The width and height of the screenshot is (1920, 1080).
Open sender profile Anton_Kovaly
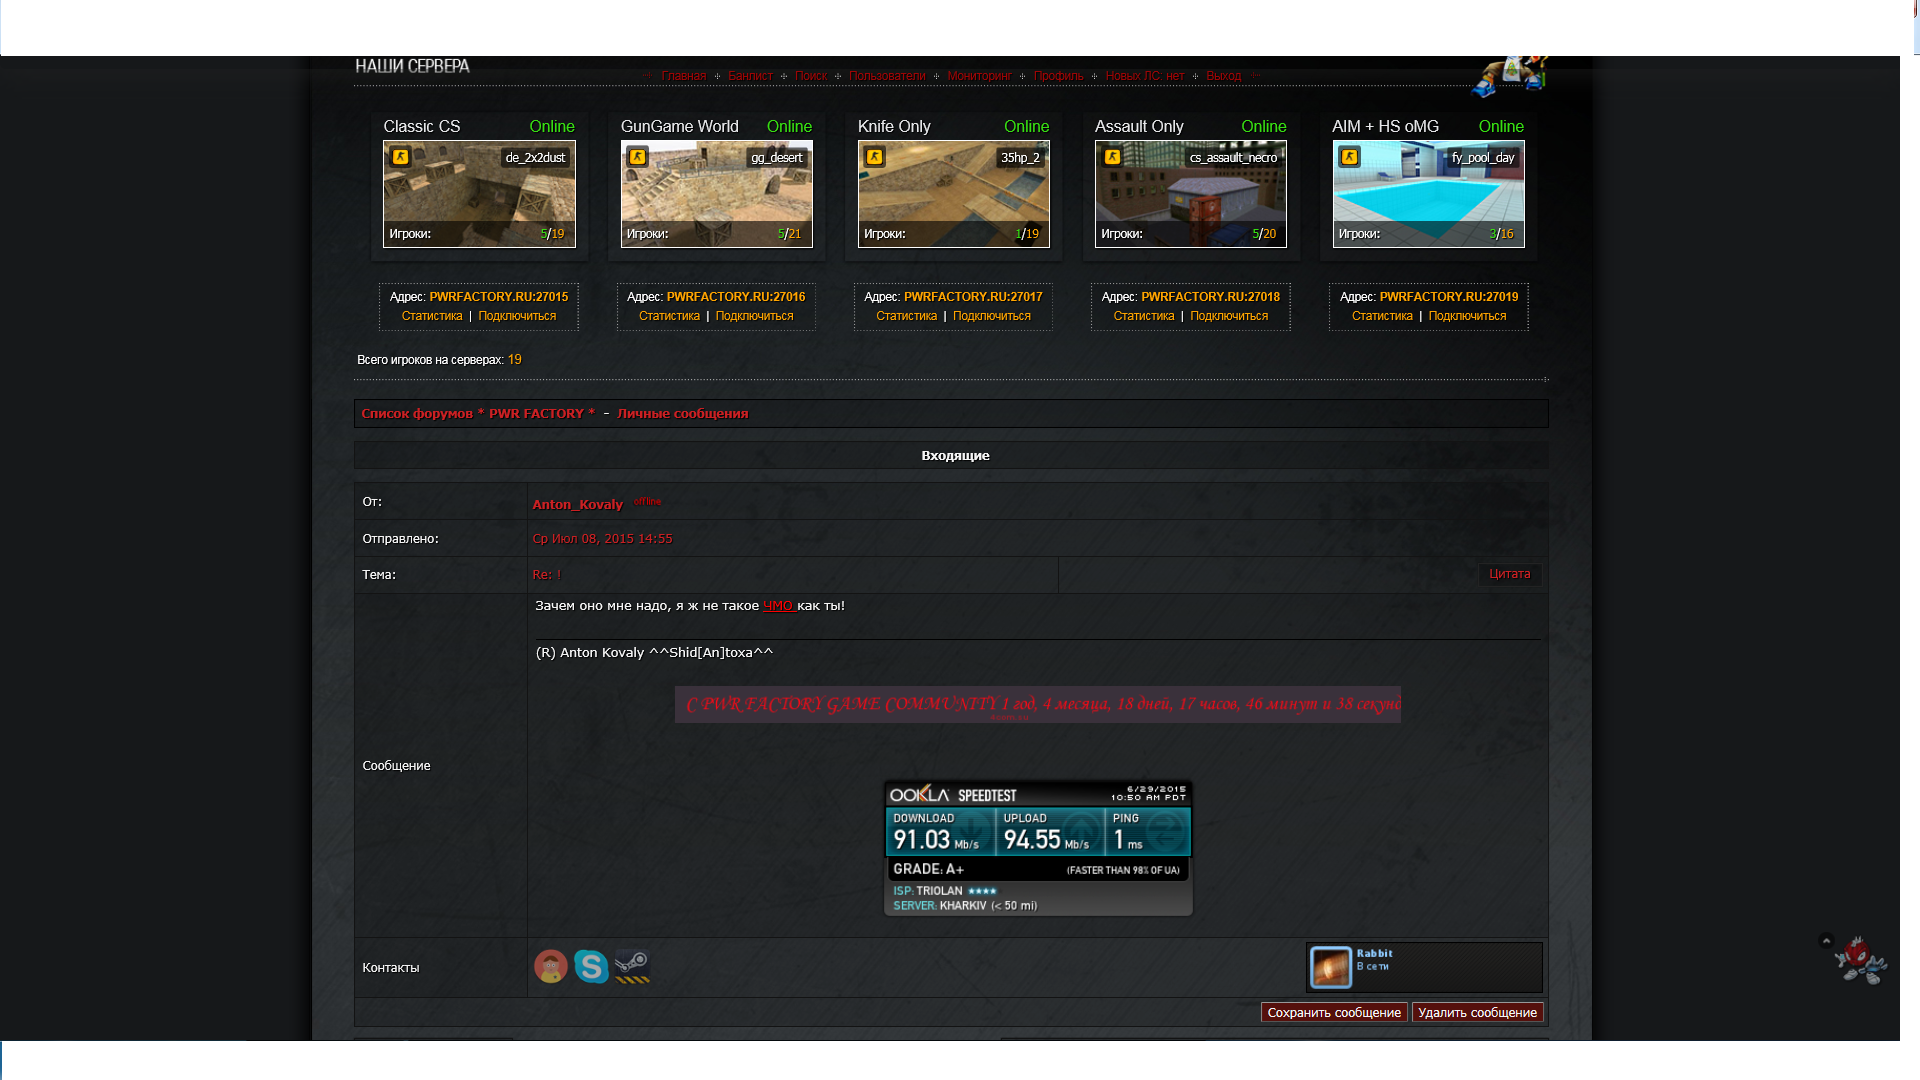[x=577, y=505]
